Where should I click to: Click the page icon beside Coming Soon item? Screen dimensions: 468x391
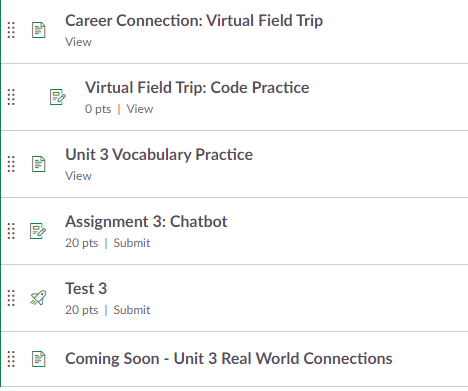coord(39,359)
